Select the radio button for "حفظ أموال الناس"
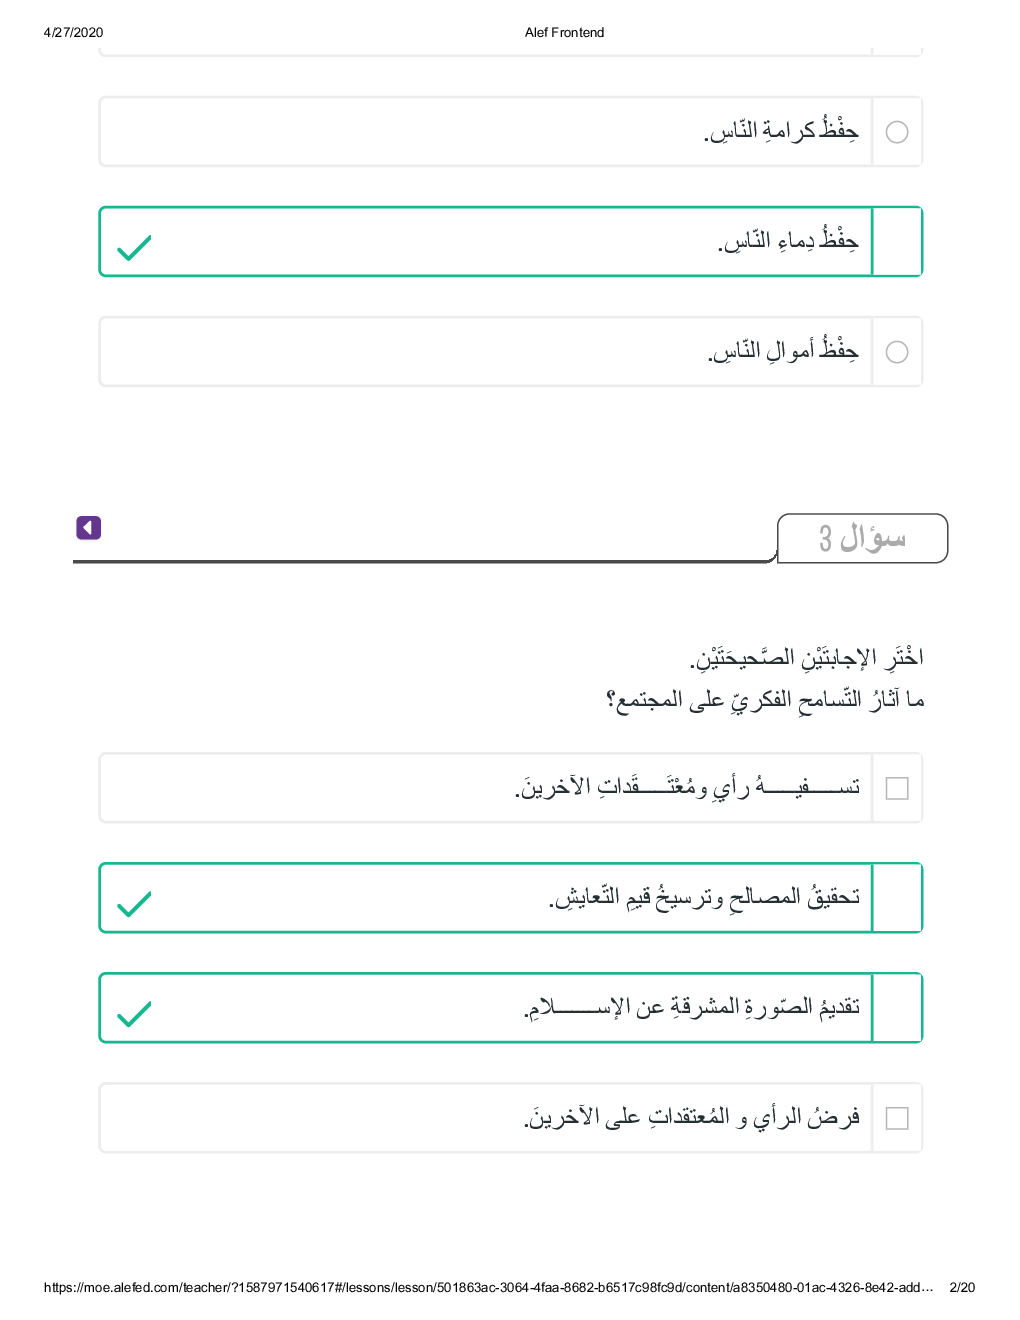Screen dimensions: 1020x1320 [897, 352]
